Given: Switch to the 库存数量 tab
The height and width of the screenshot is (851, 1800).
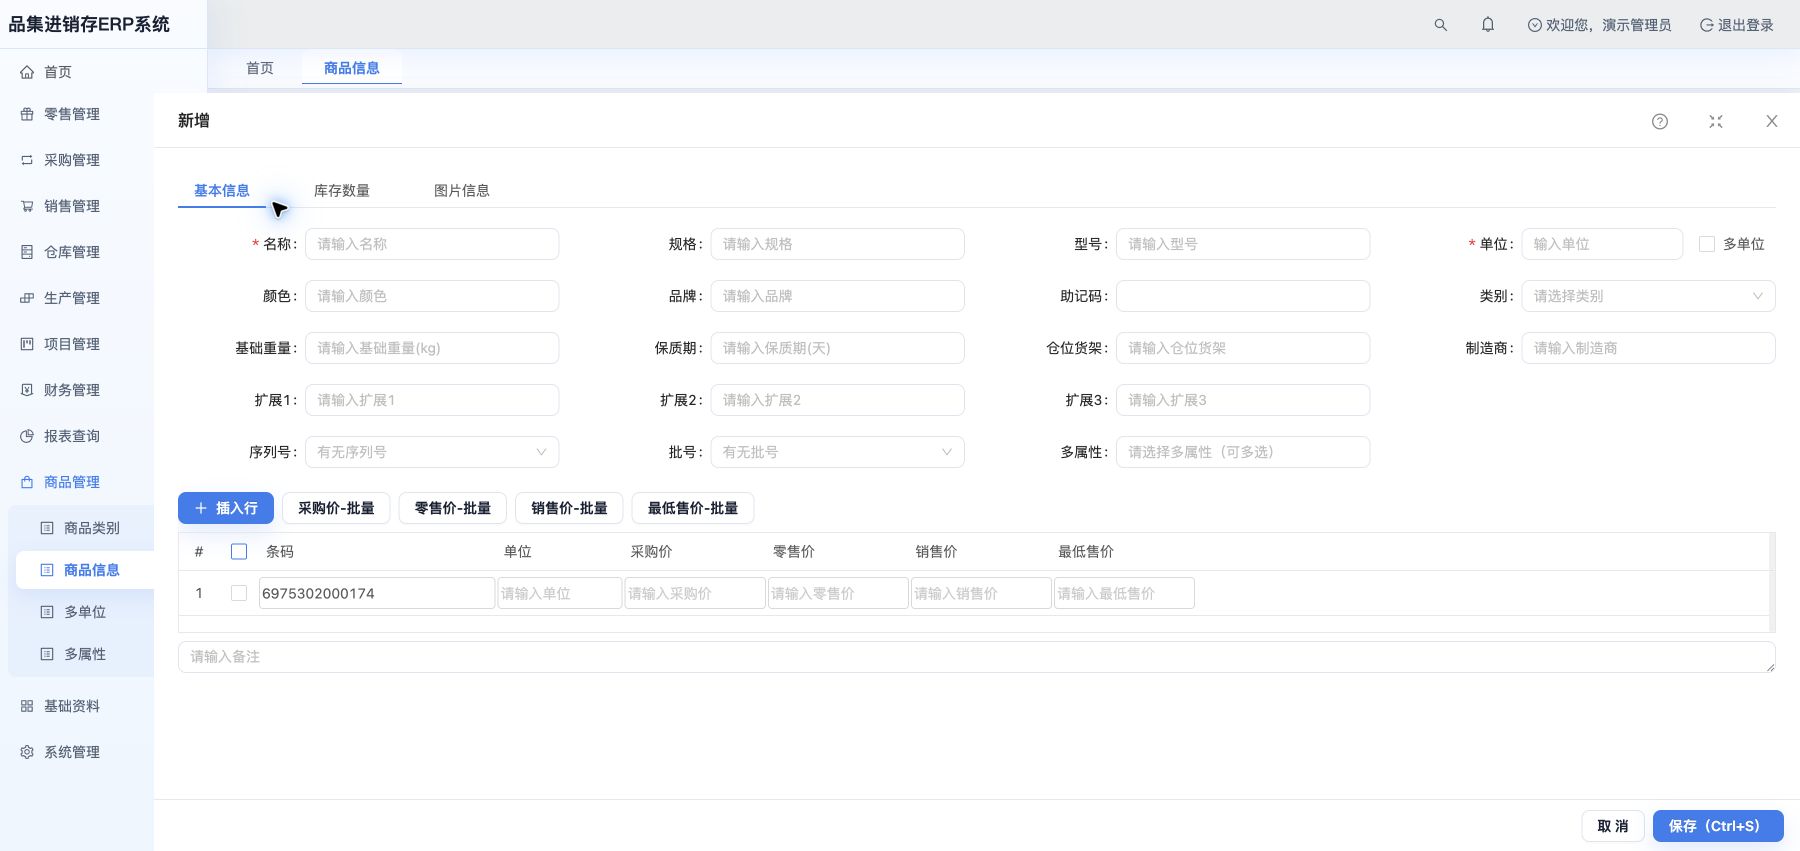Looking at the screenshot, I should pos(342,191).
